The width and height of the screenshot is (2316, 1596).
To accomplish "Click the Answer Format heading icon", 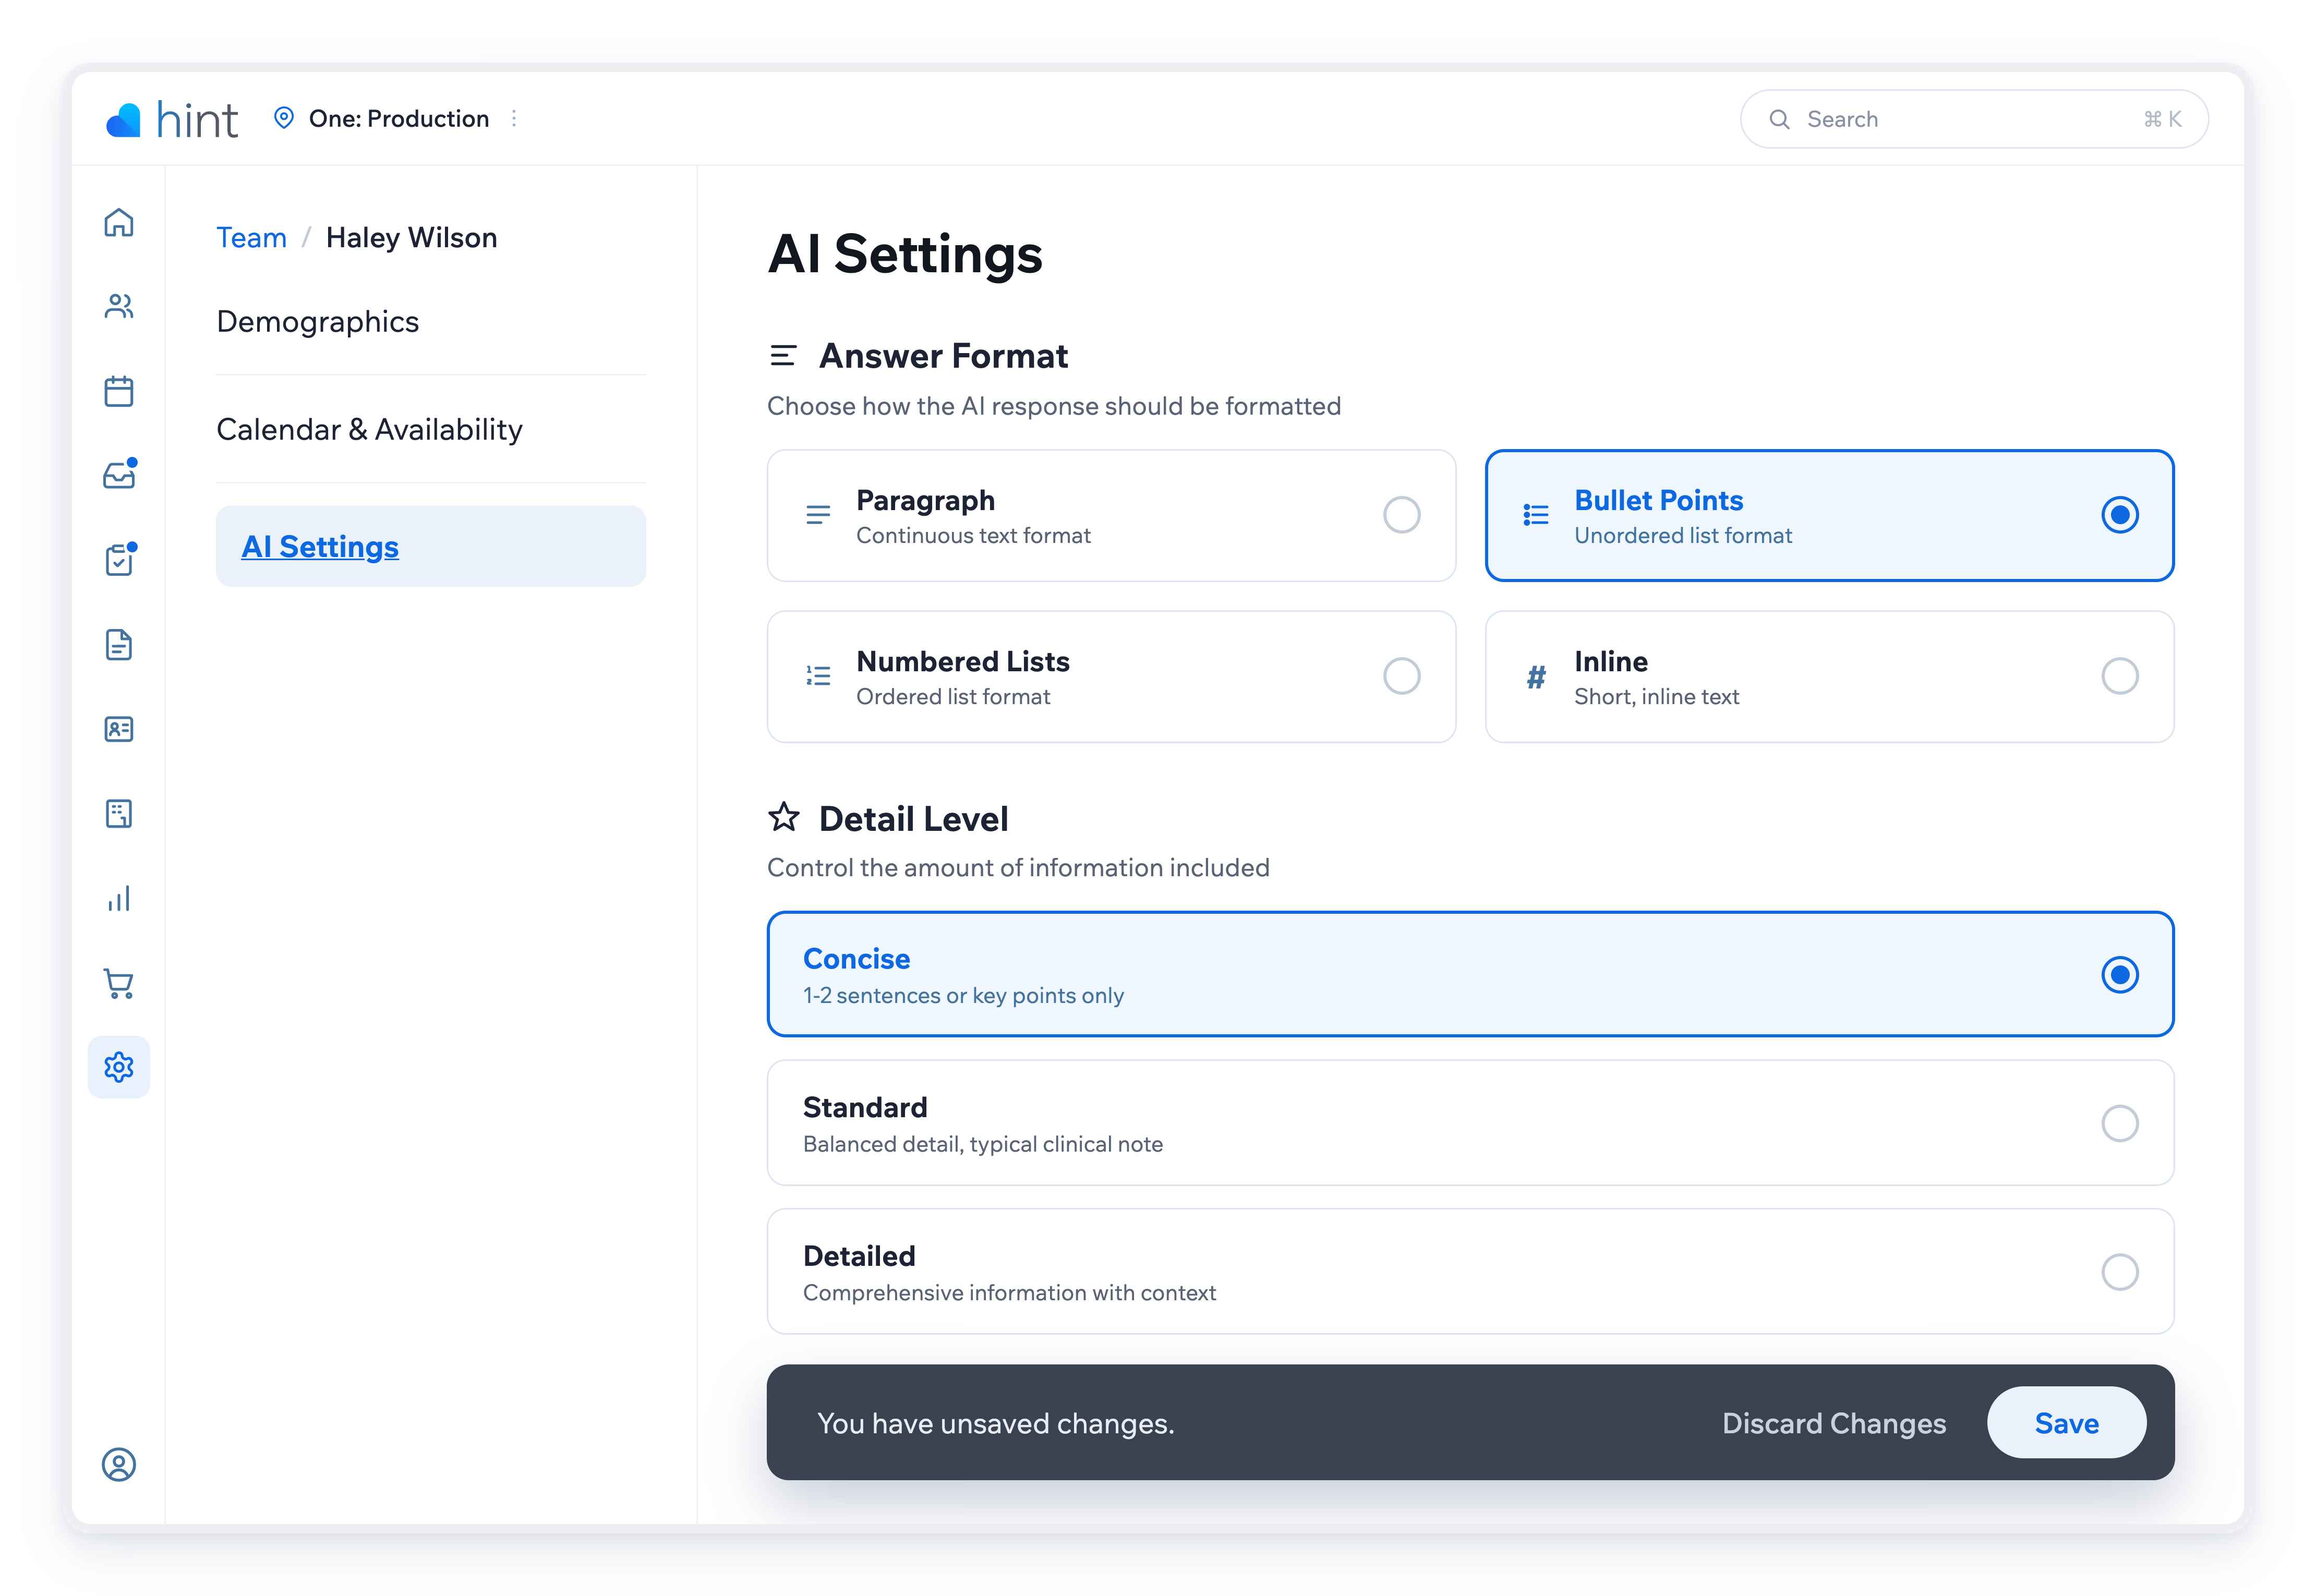I will 783,355.
